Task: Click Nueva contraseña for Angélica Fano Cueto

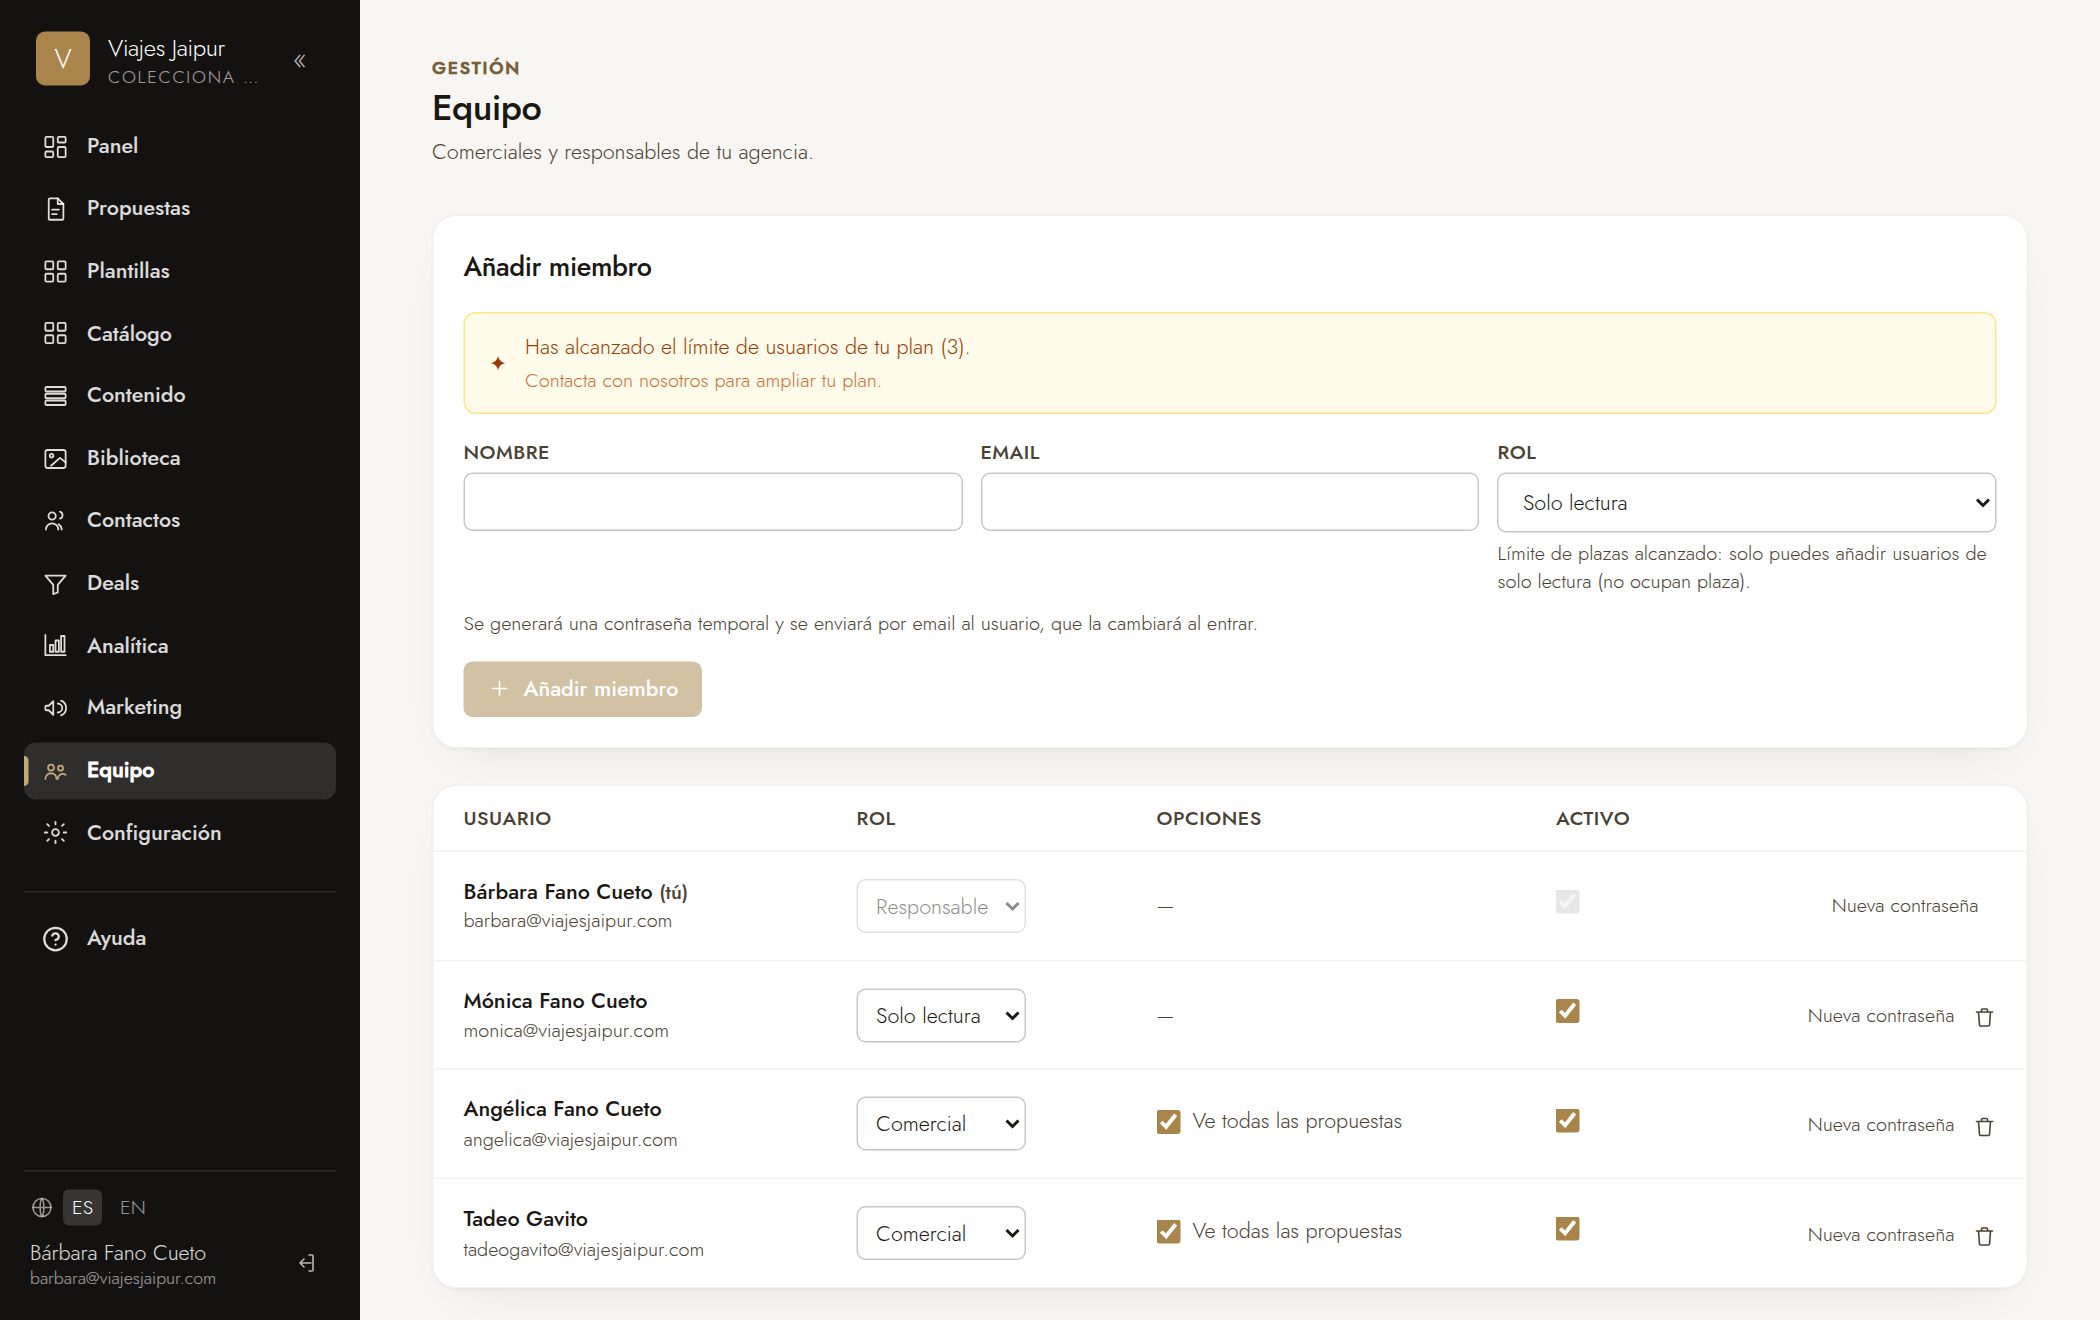Action: point(1880,1125)
